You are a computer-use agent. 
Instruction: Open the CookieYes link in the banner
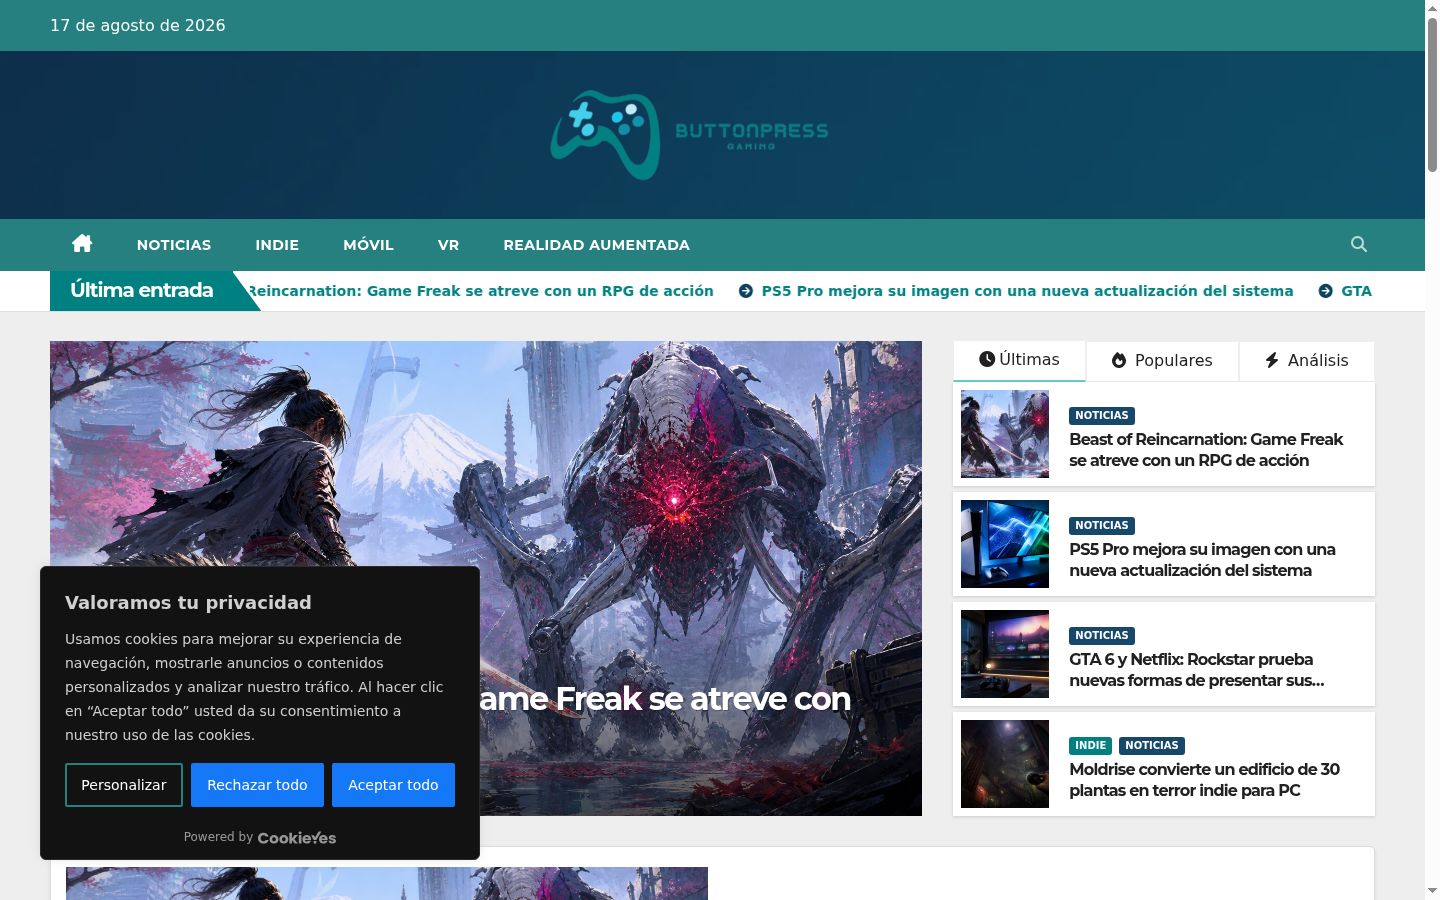click(x=297, y=838)
